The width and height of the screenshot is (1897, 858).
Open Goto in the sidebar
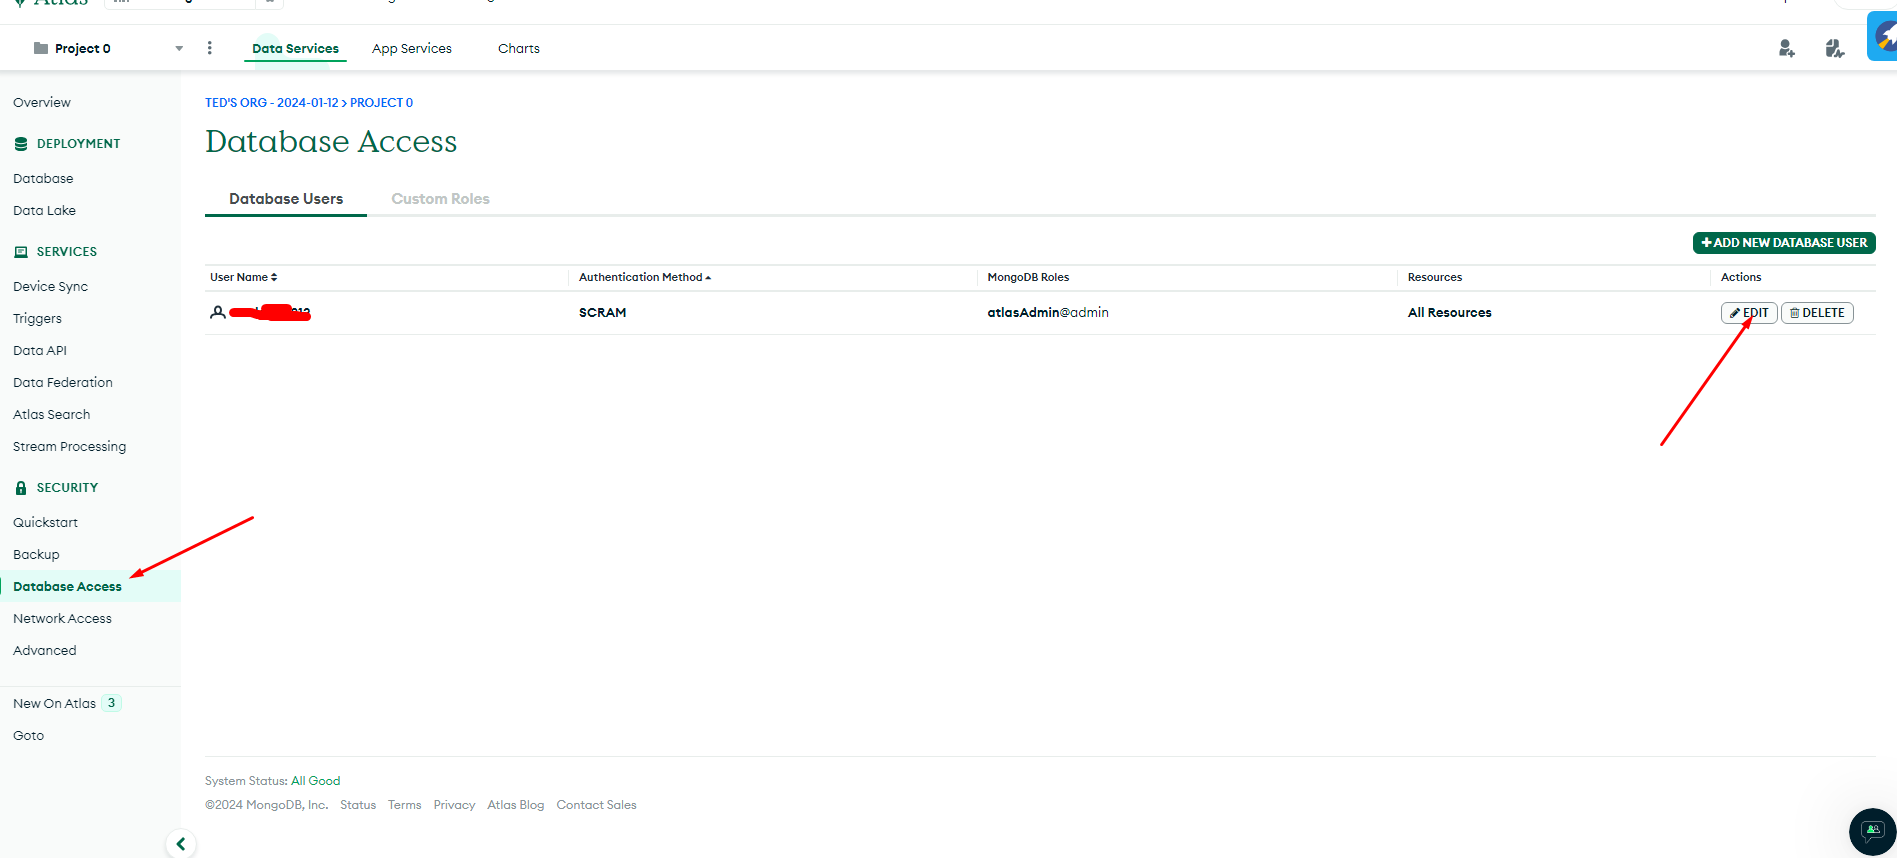coord(28,735)
